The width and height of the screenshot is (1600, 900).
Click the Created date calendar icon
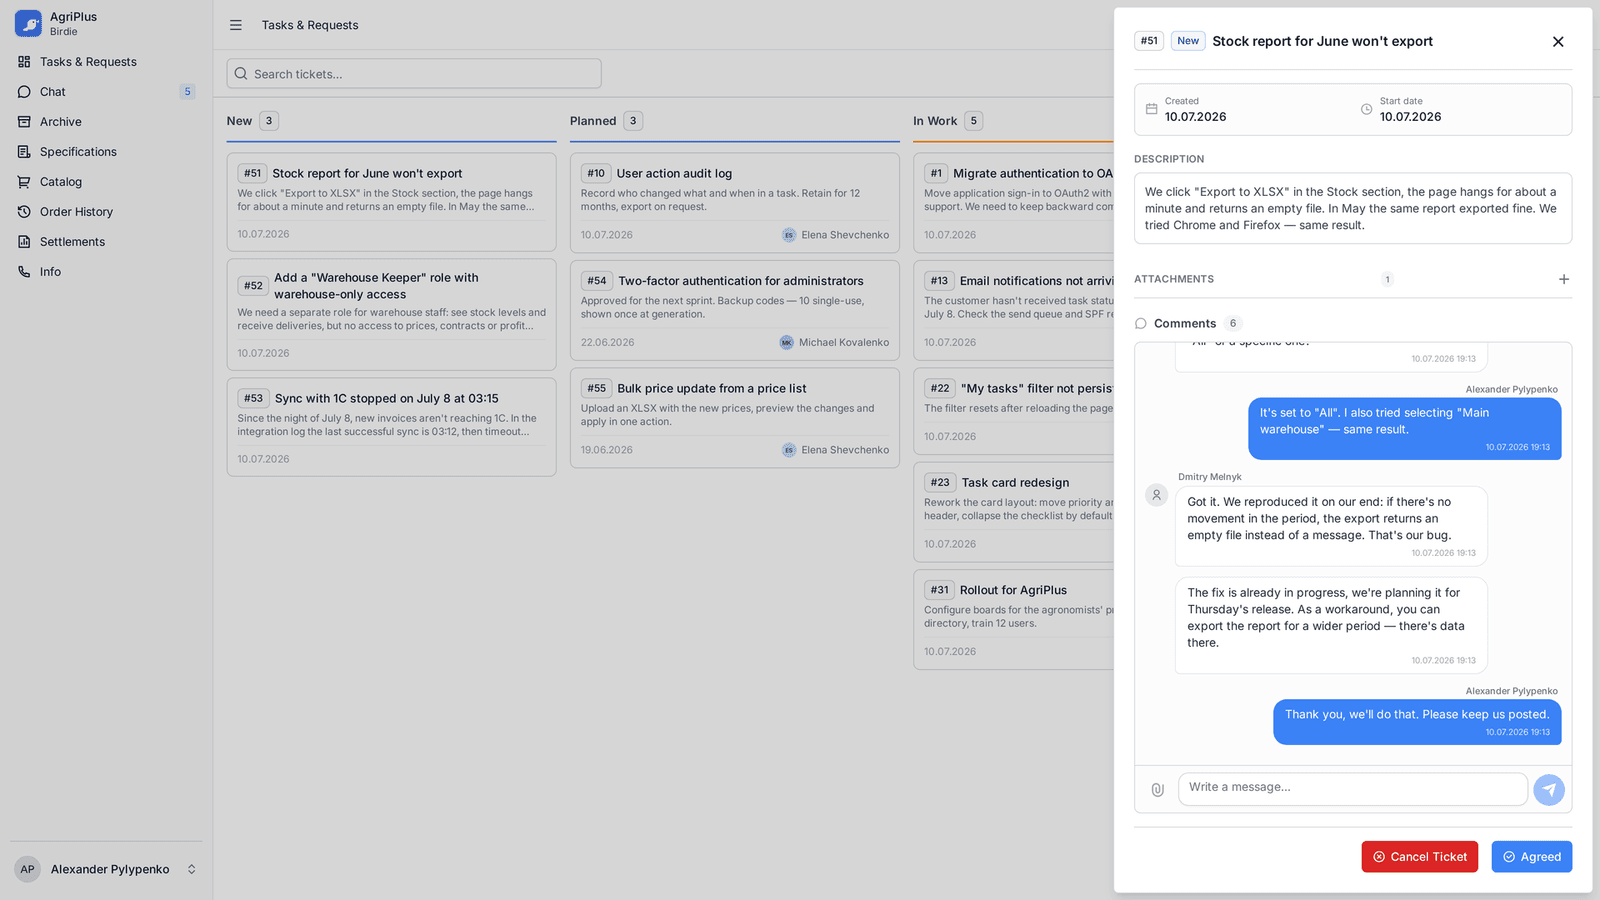[1151, 109]
